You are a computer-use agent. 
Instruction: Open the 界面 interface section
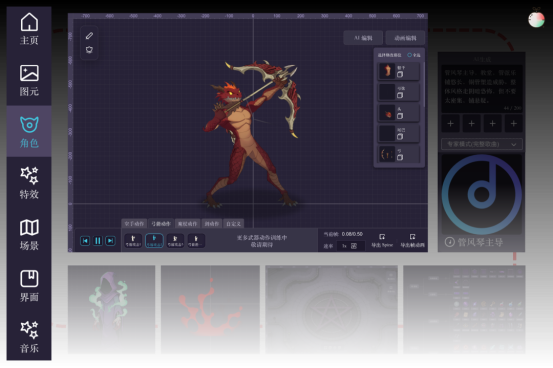point(29,285)
